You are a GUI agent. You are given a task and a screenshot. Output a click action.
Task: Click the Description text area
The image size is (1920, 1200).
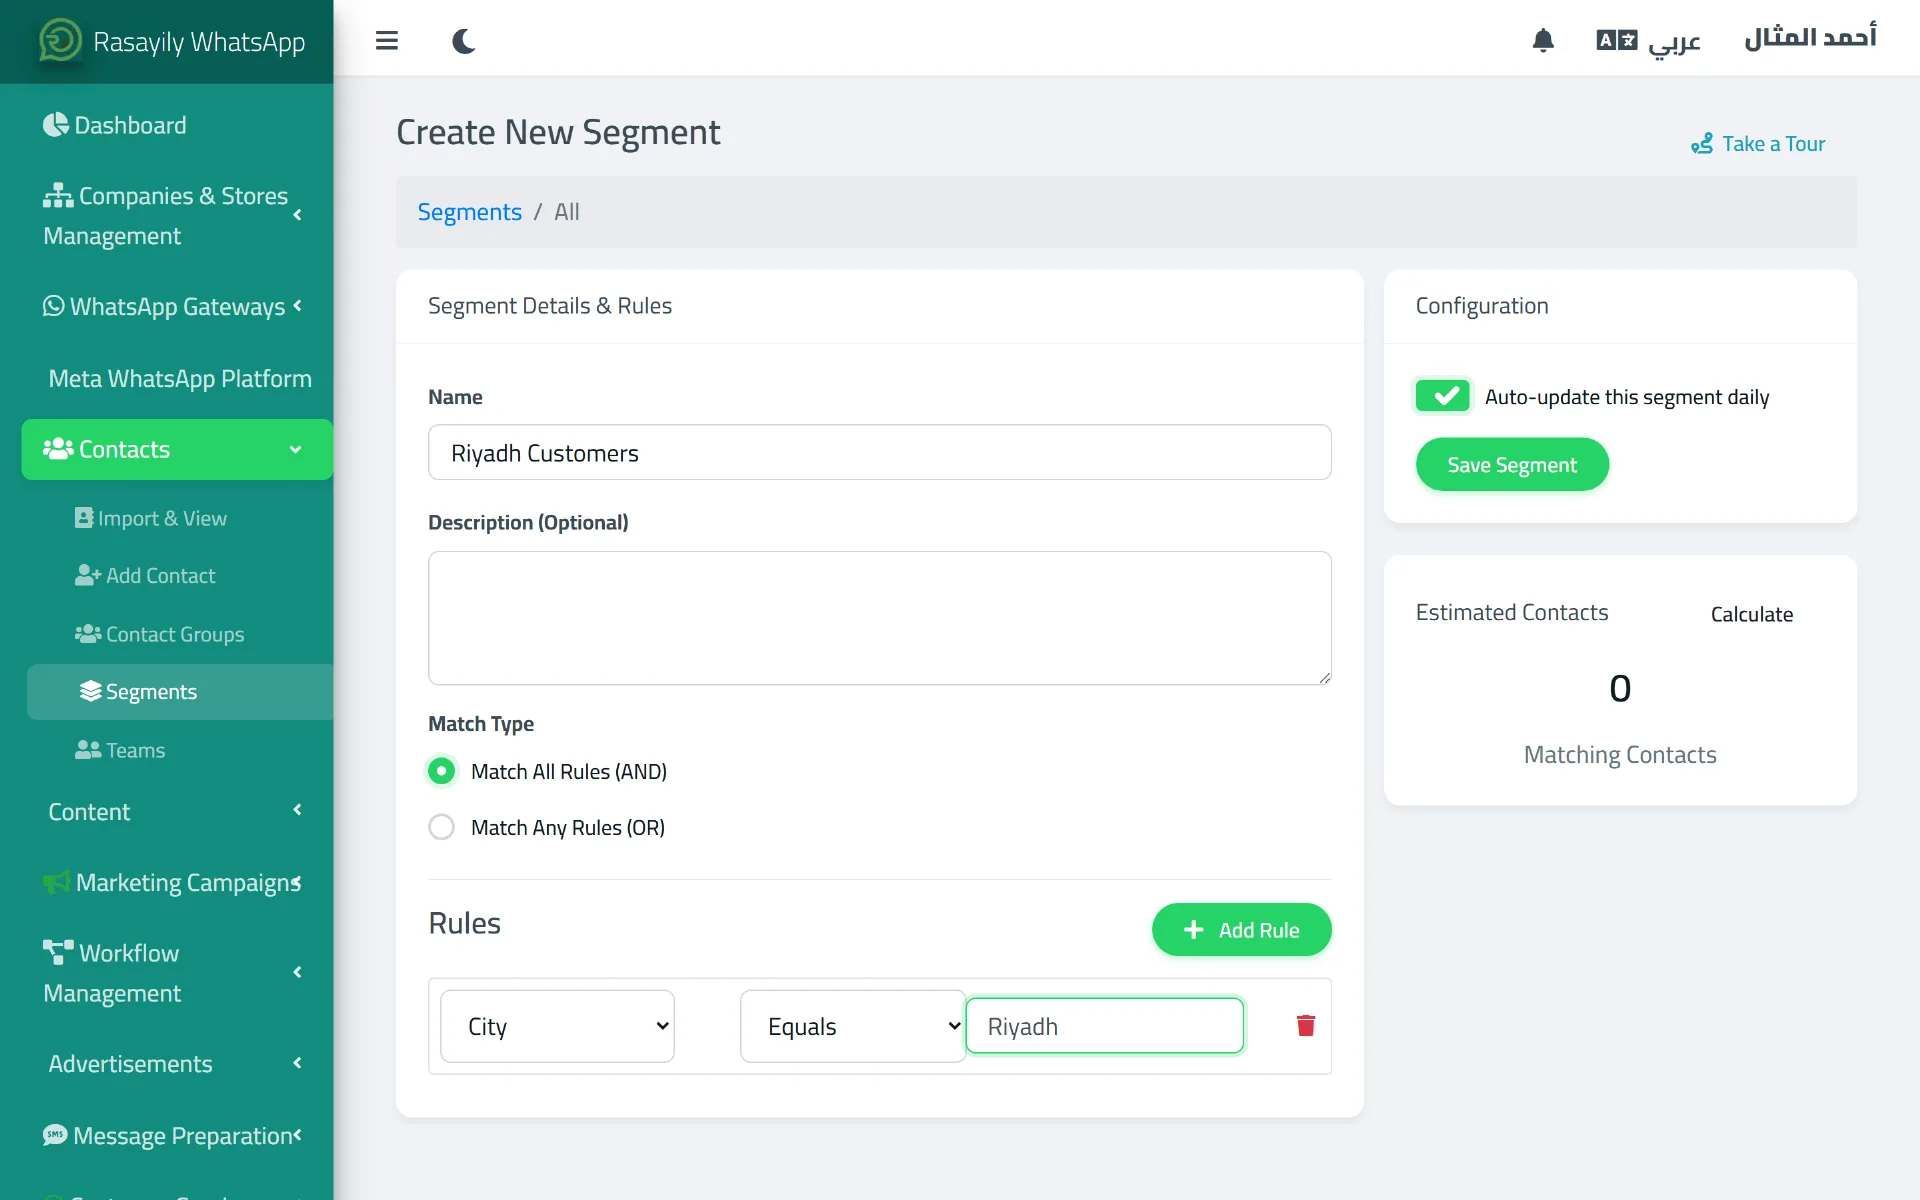point(879,618)
